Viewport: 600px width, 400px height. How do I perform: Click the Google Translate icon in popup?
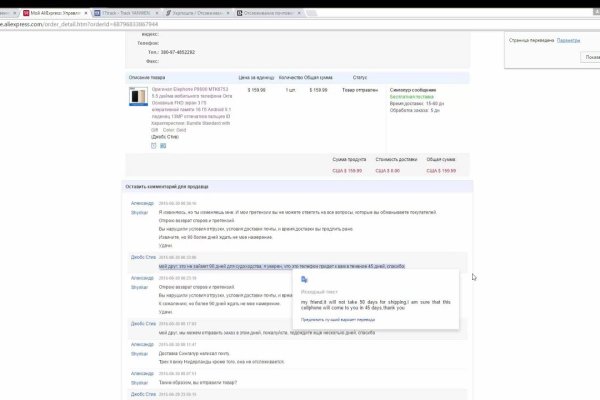304,280
